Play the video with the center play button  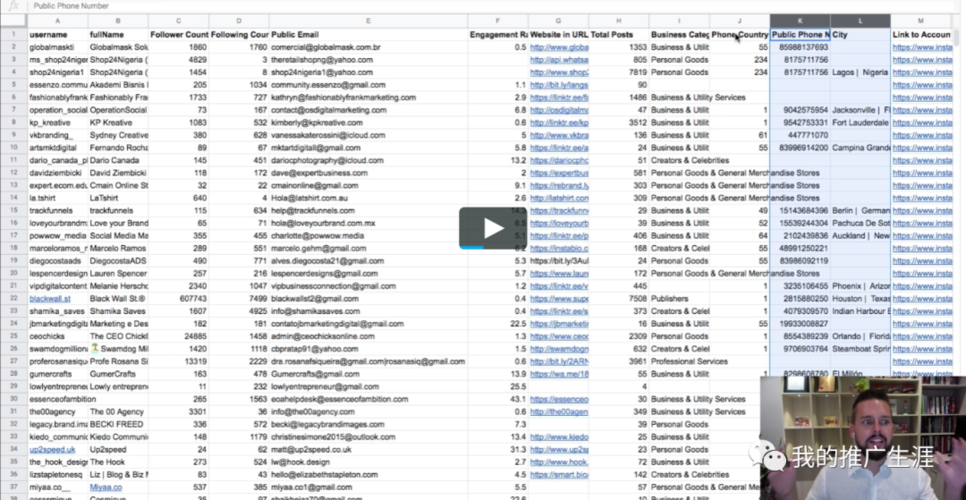click(x=491, y=228)
